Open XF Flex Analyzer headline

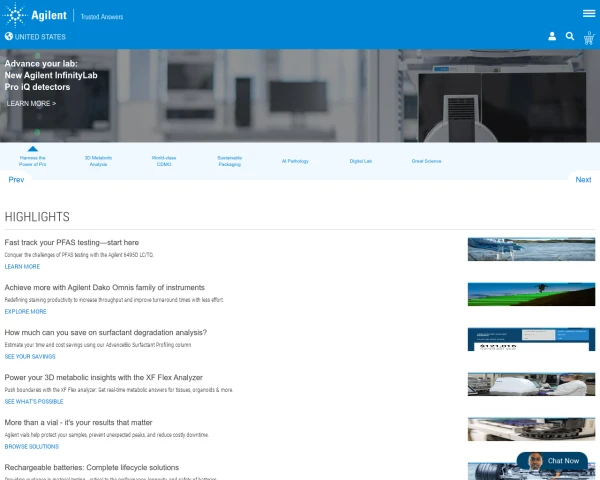click(104, 377)
